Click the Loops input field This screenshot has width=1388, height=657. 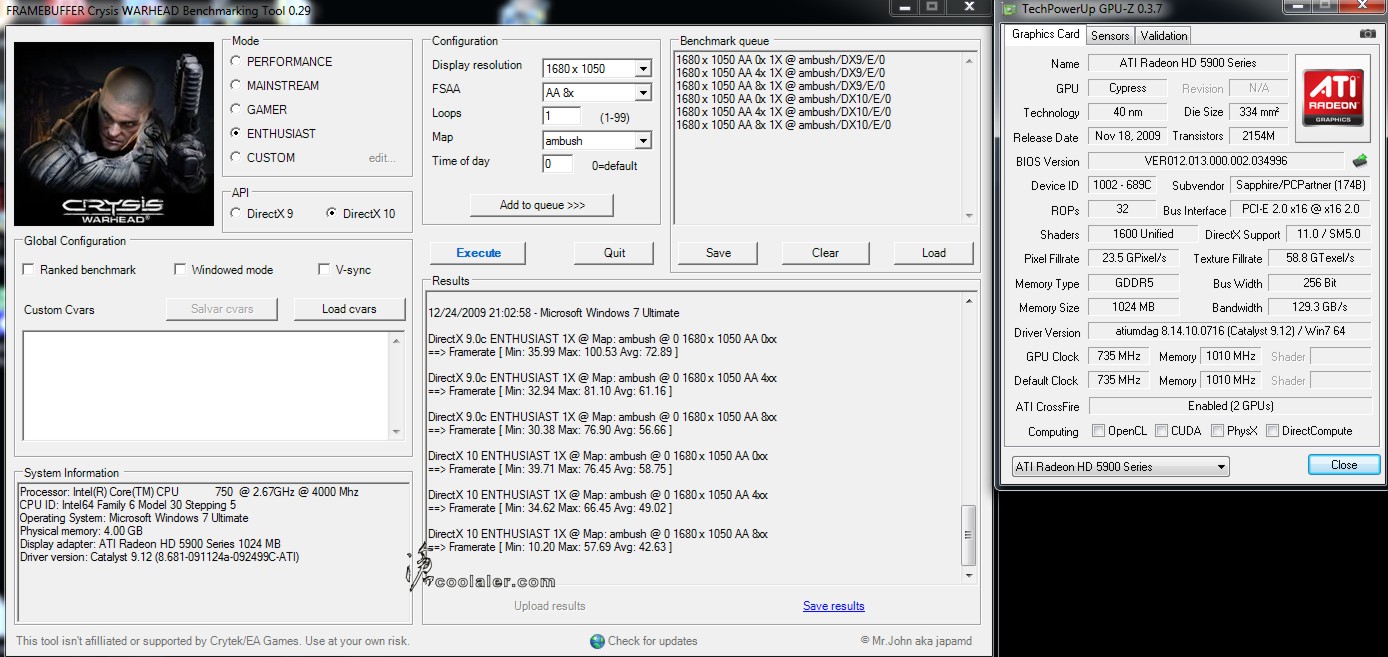[561, 116]
